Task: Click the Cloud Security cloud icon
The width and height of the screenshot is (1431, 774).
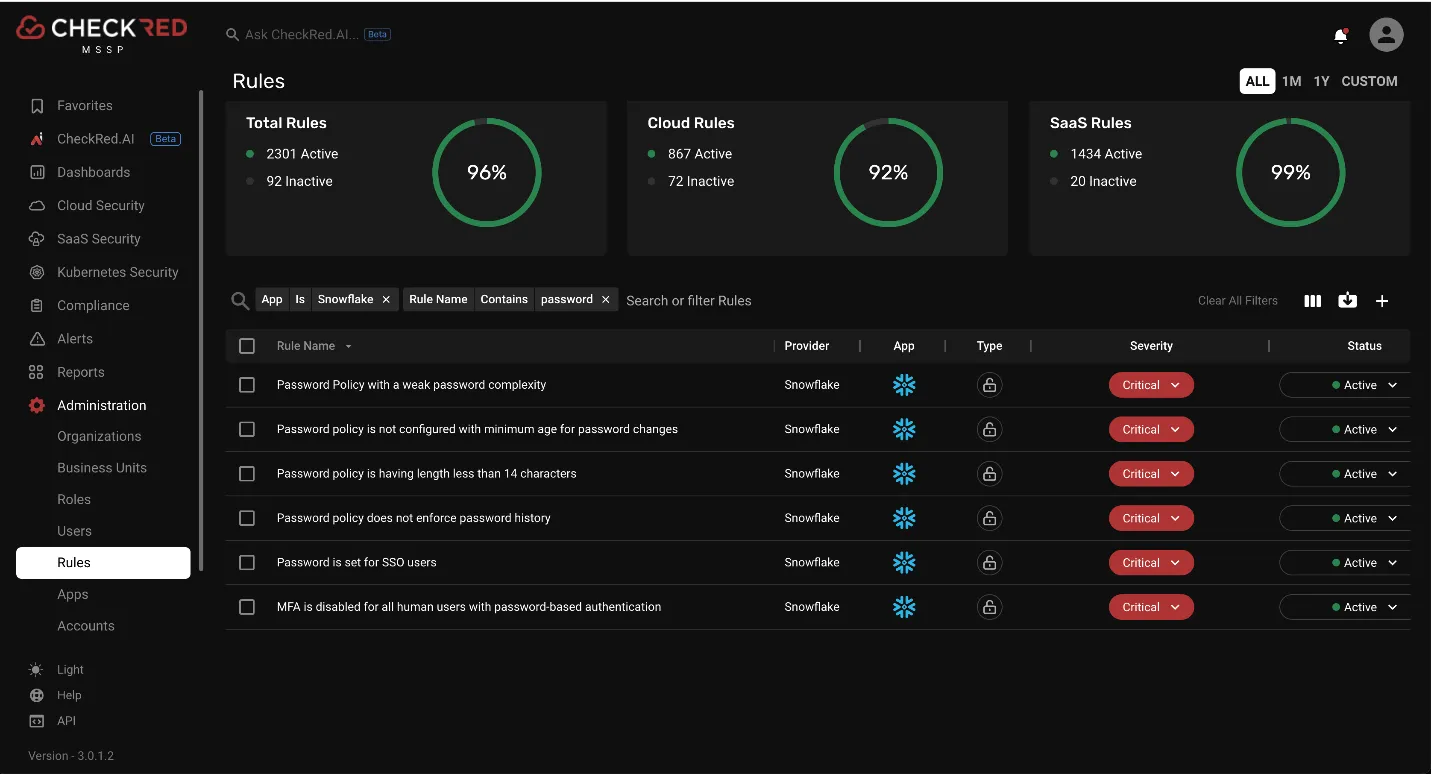Action: coord(37,205)
